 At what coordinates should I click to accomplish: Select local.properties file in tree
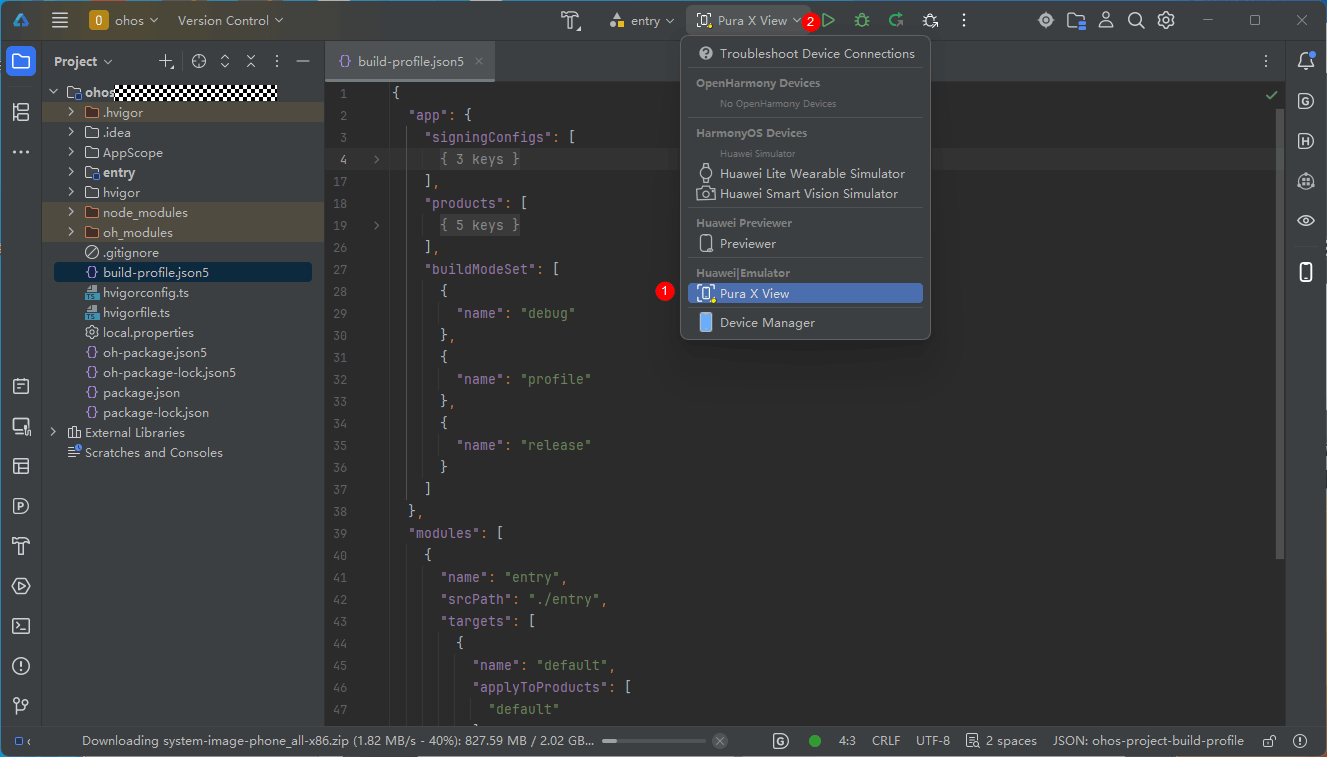[148, 332]
